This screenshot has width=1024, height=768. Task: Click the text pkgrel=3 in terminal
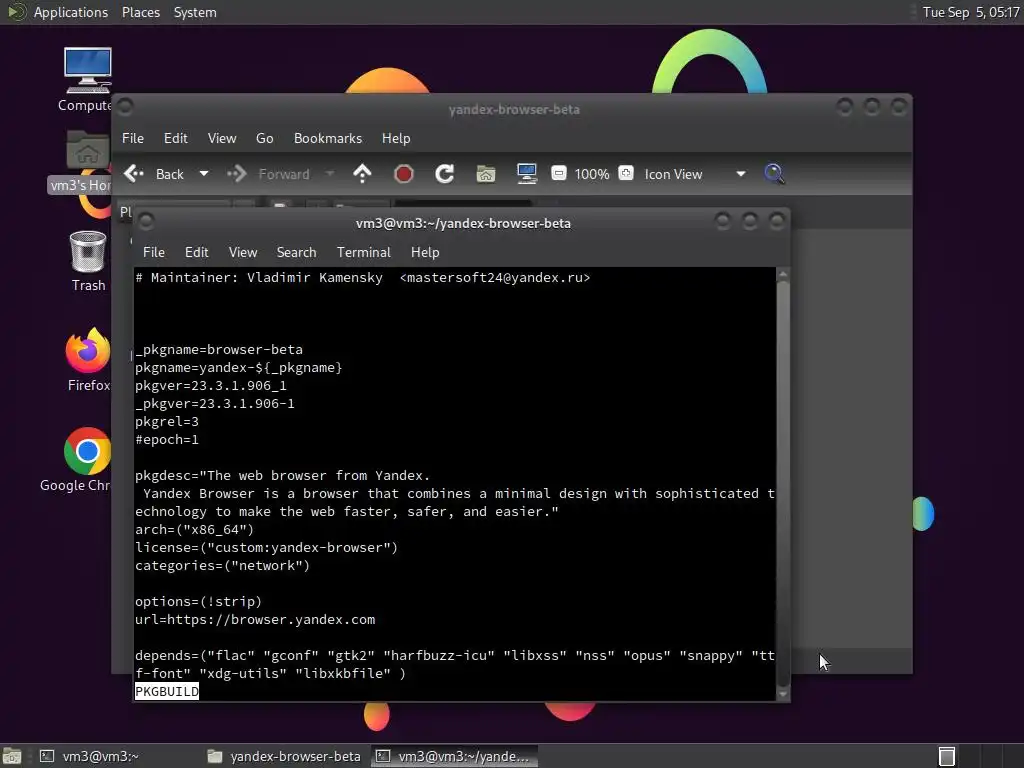click(167, 422)
